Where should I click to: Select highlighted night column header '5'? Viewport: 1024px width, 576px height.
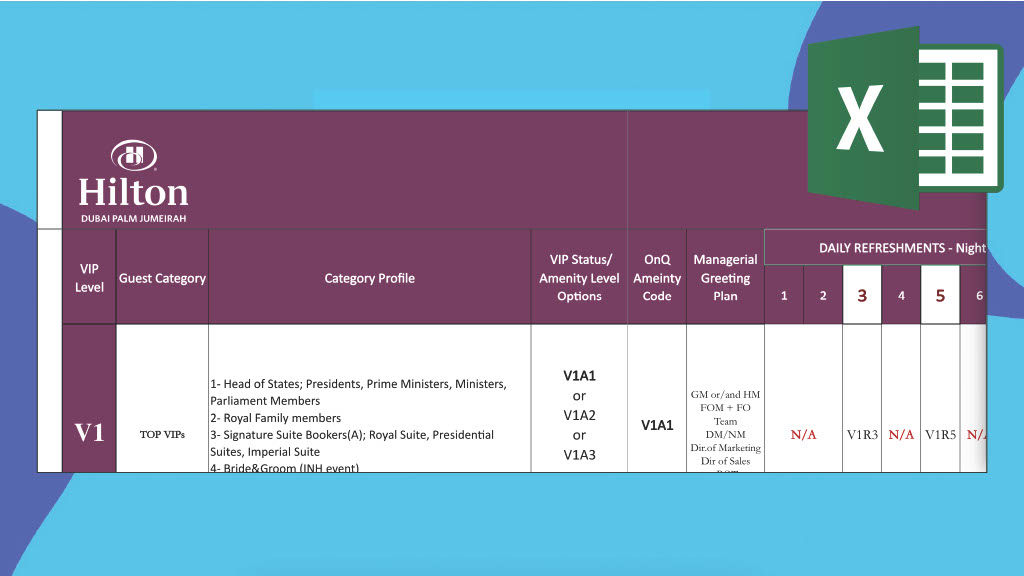940,295
